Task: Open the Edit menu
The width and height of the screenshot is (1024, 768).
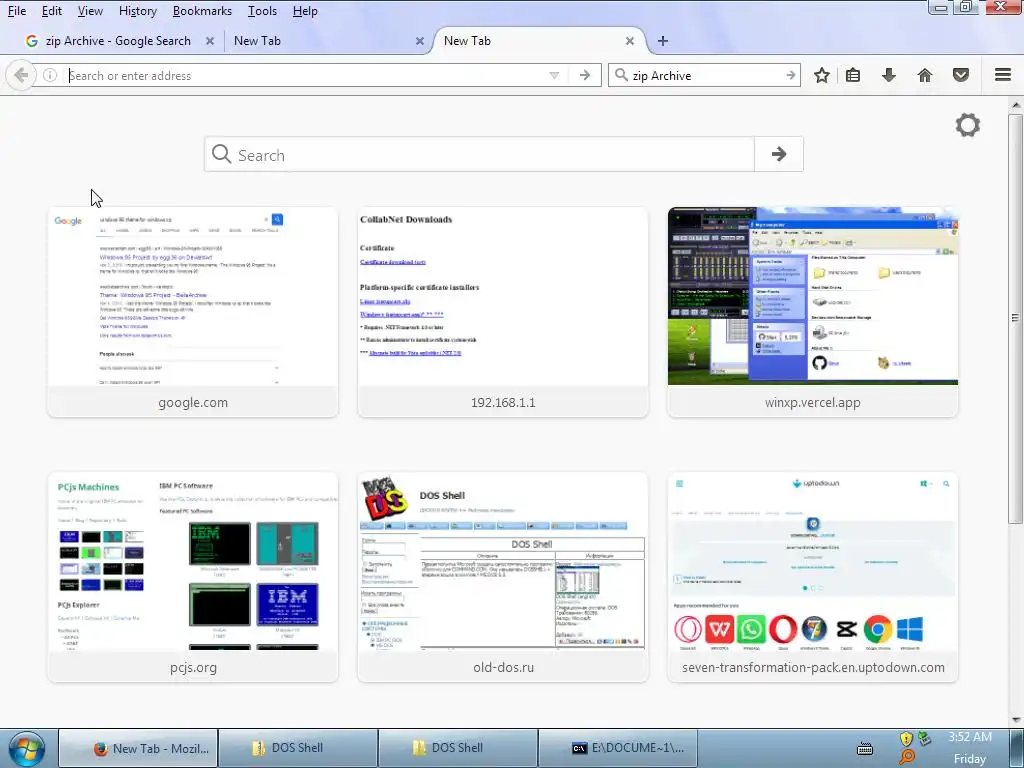Action: [52, 11]
